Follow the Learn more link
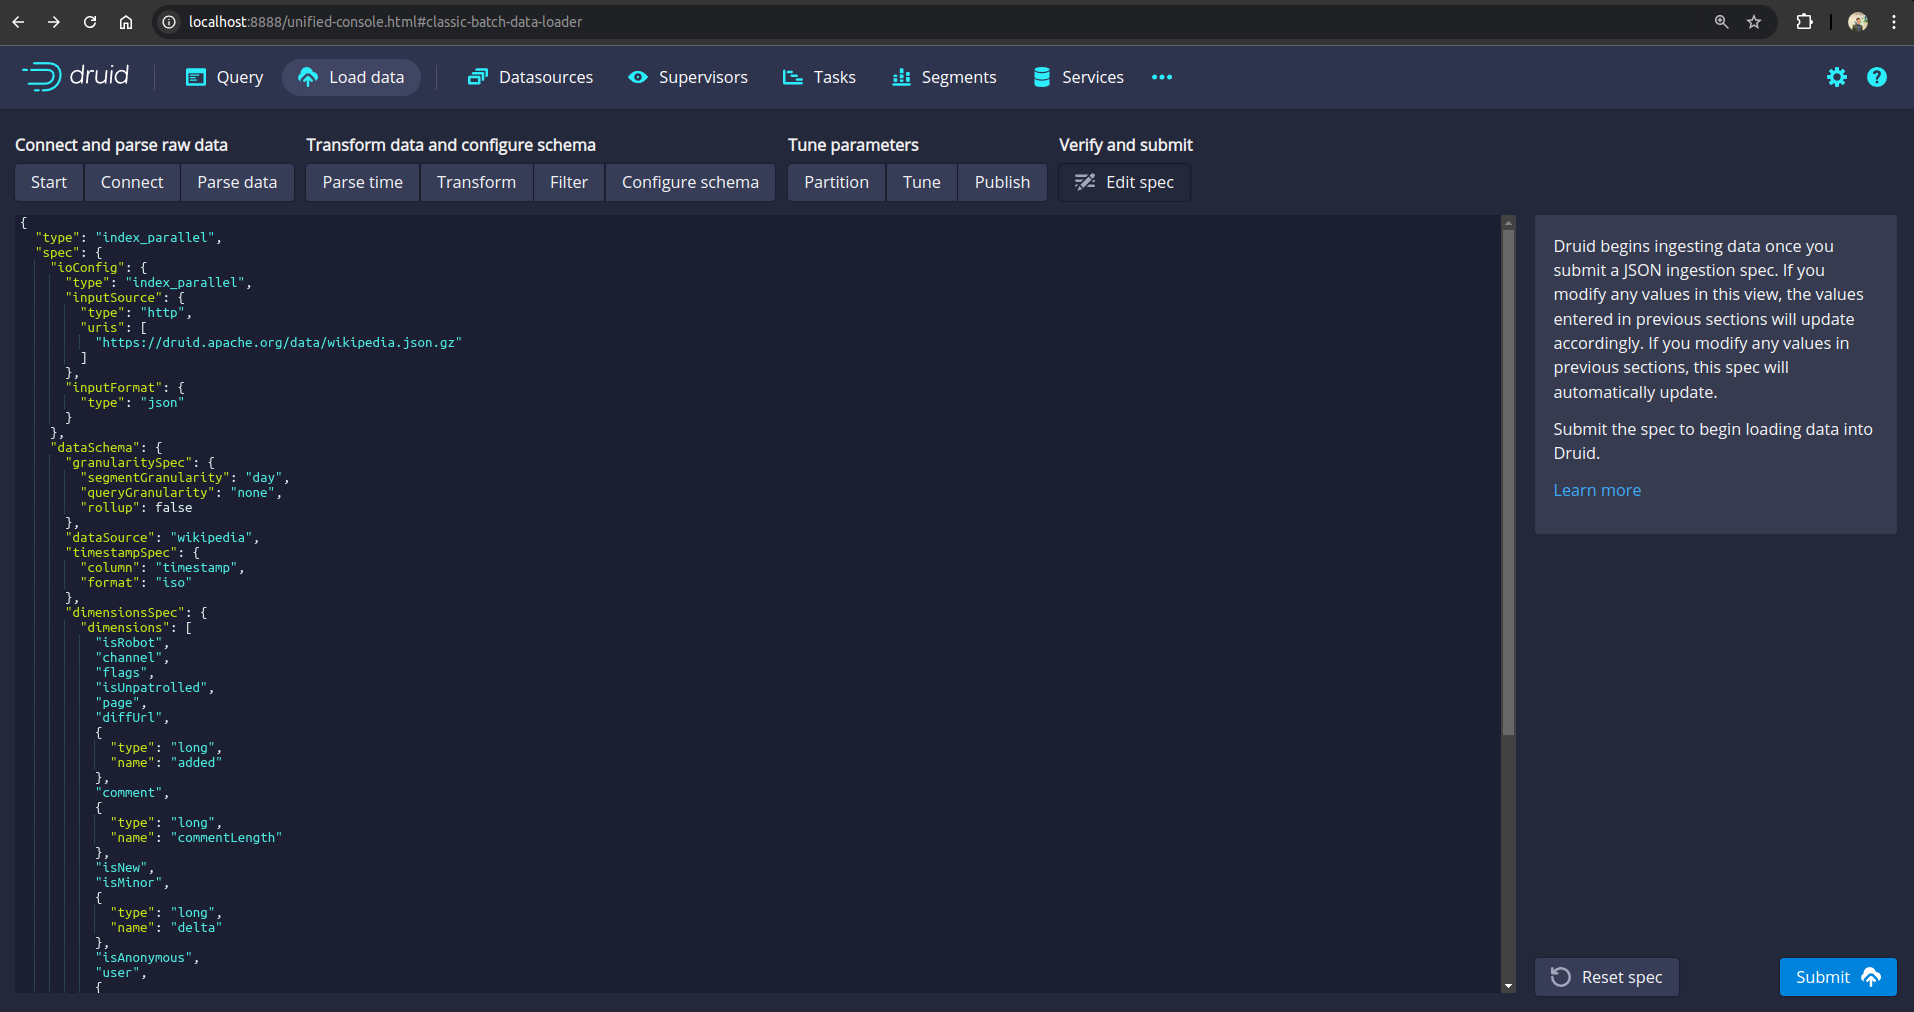Screen dimensions: 1914x1012 1596,490
